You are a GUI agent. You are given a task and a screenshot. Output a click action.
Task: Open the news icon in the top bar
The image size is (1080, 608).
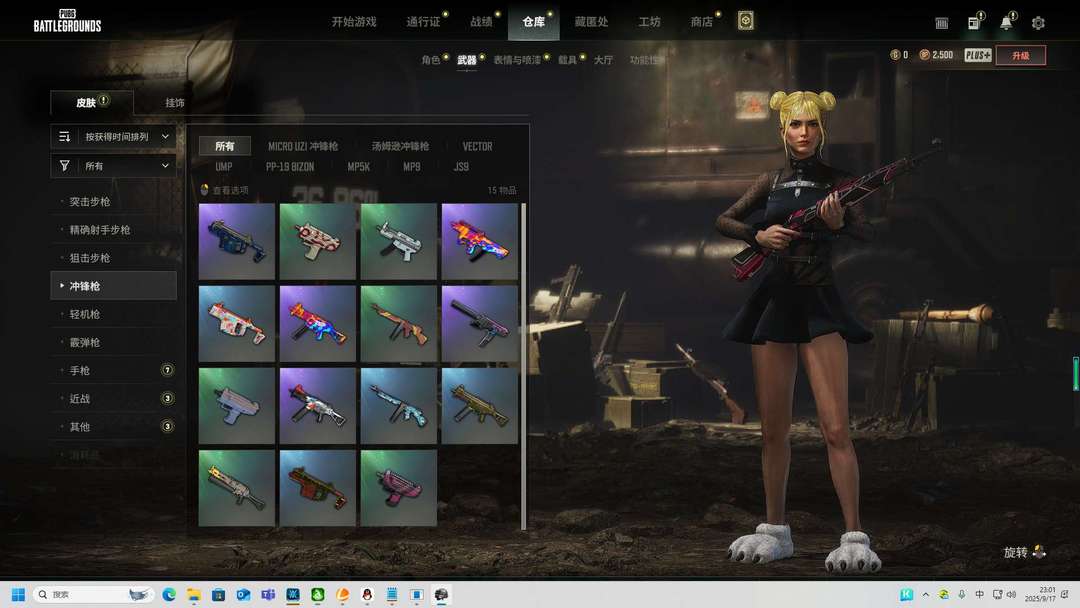pos(974,23)
